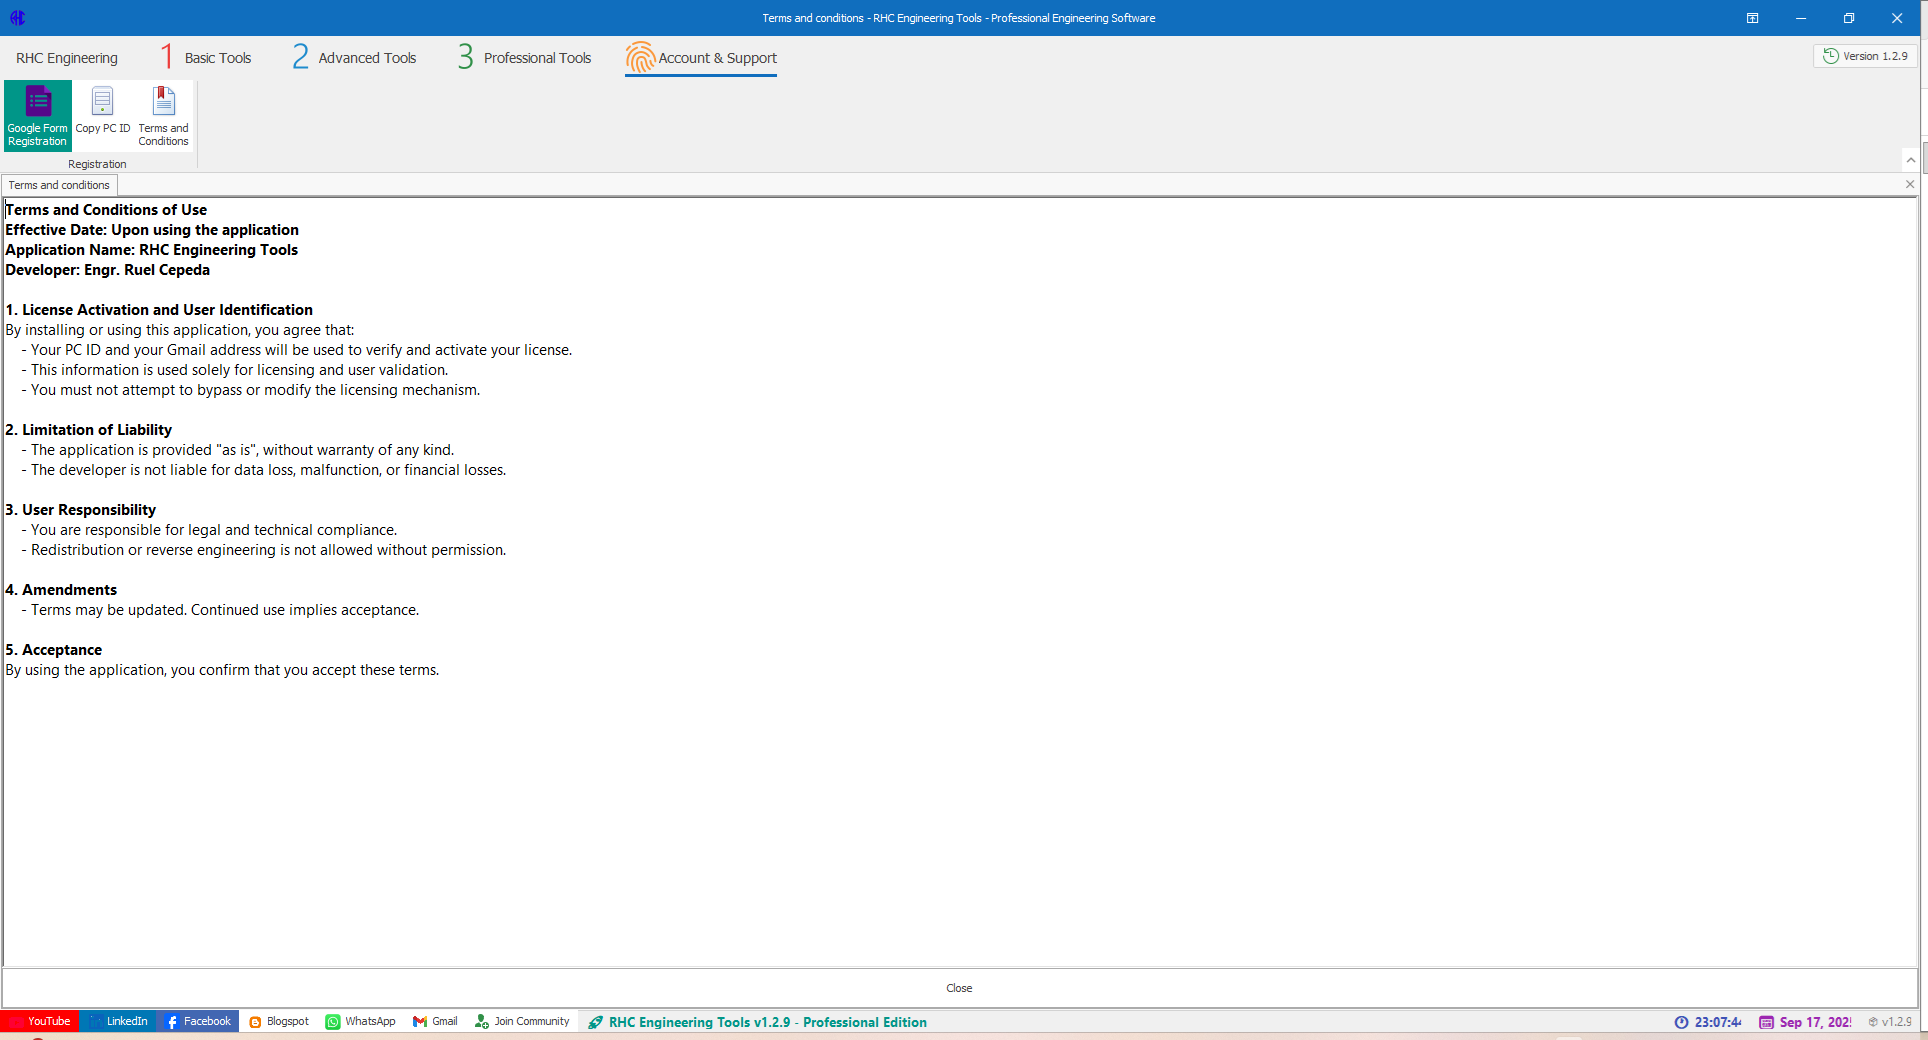Switch to the Basic Tools tab
This screenshot has height=1040, width=1928.
point(207,58)
